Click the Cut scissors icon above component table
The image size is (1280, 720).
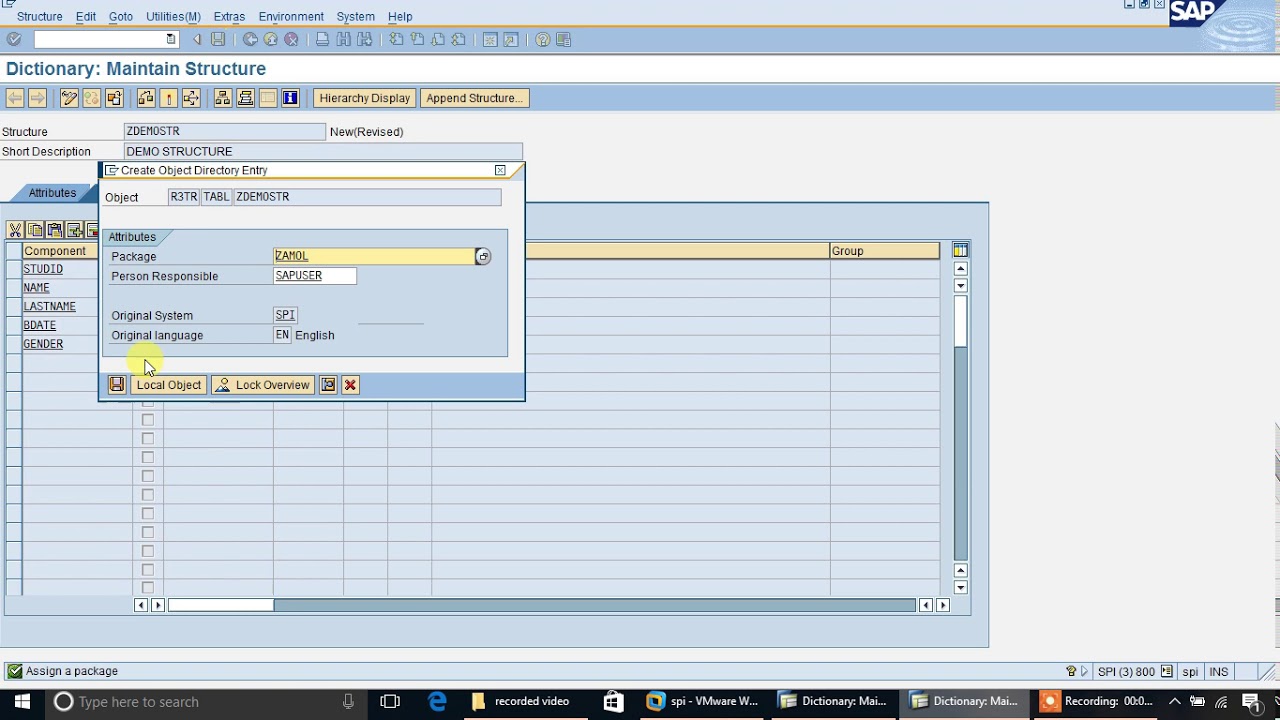[x=15, y=230]
